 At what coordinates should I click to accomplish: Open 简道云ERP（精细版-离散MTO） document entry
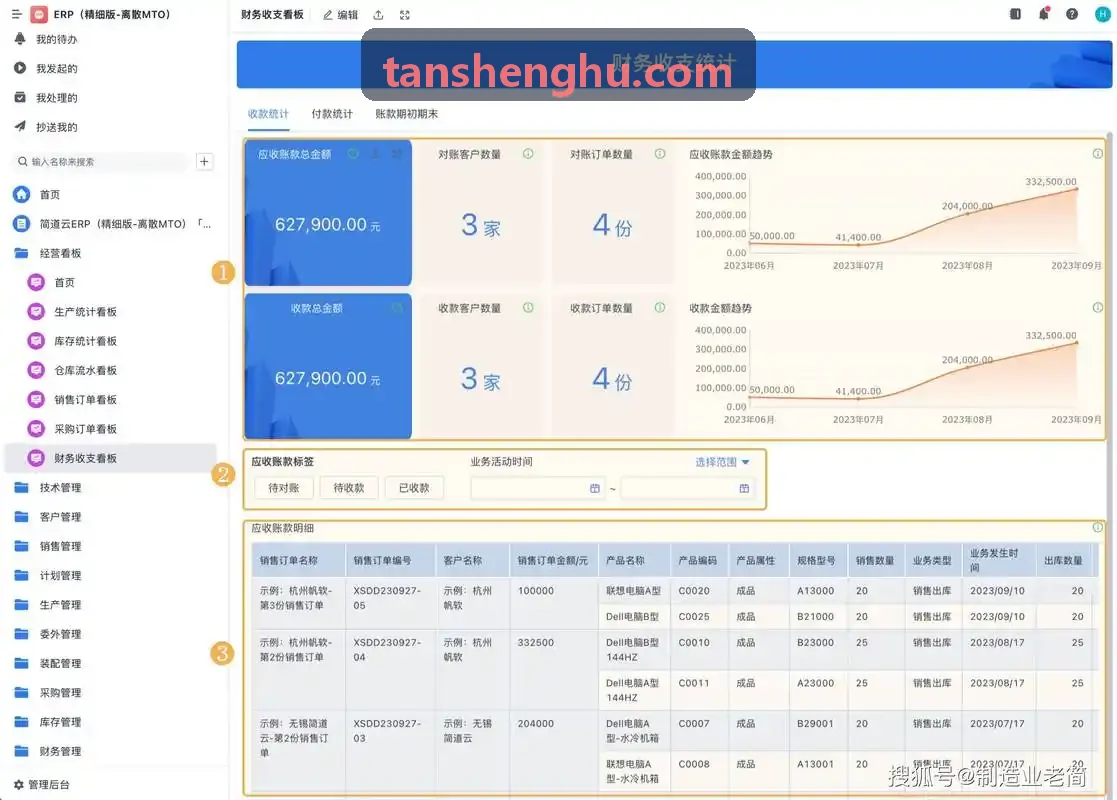tap(112, 224)
